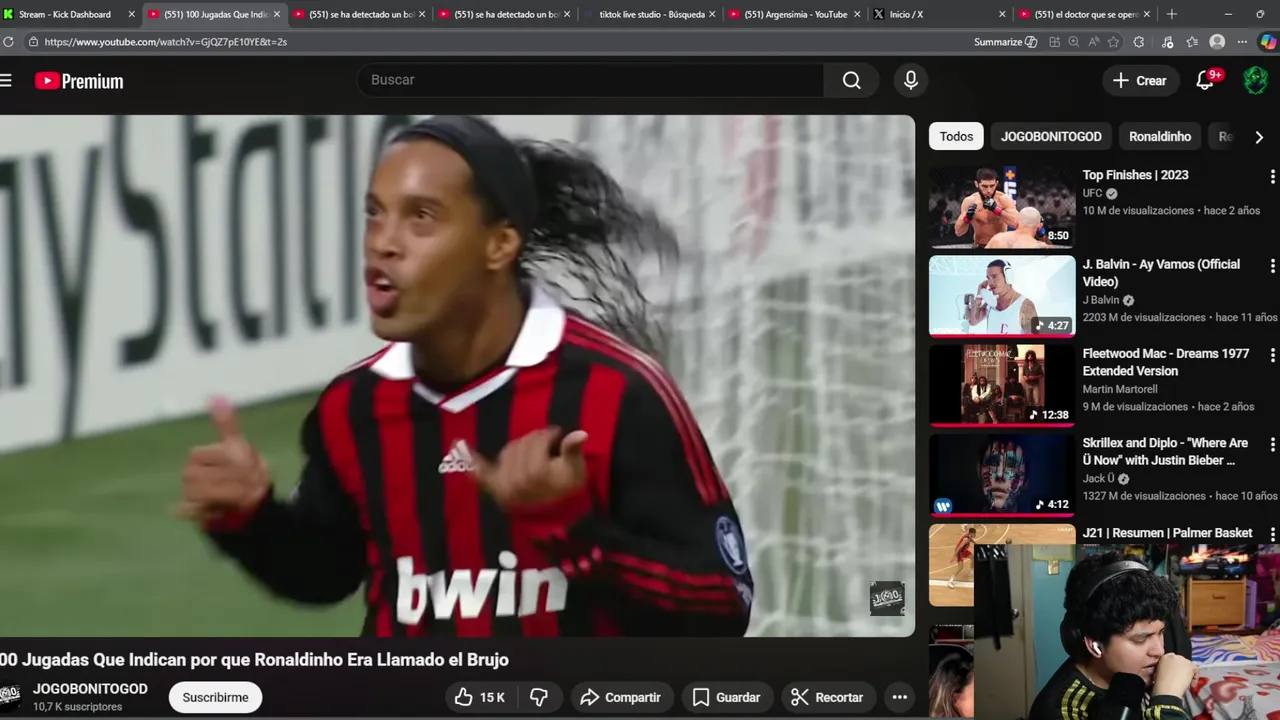
Task: Click the Guardar save button
Action: coord(726,697)
